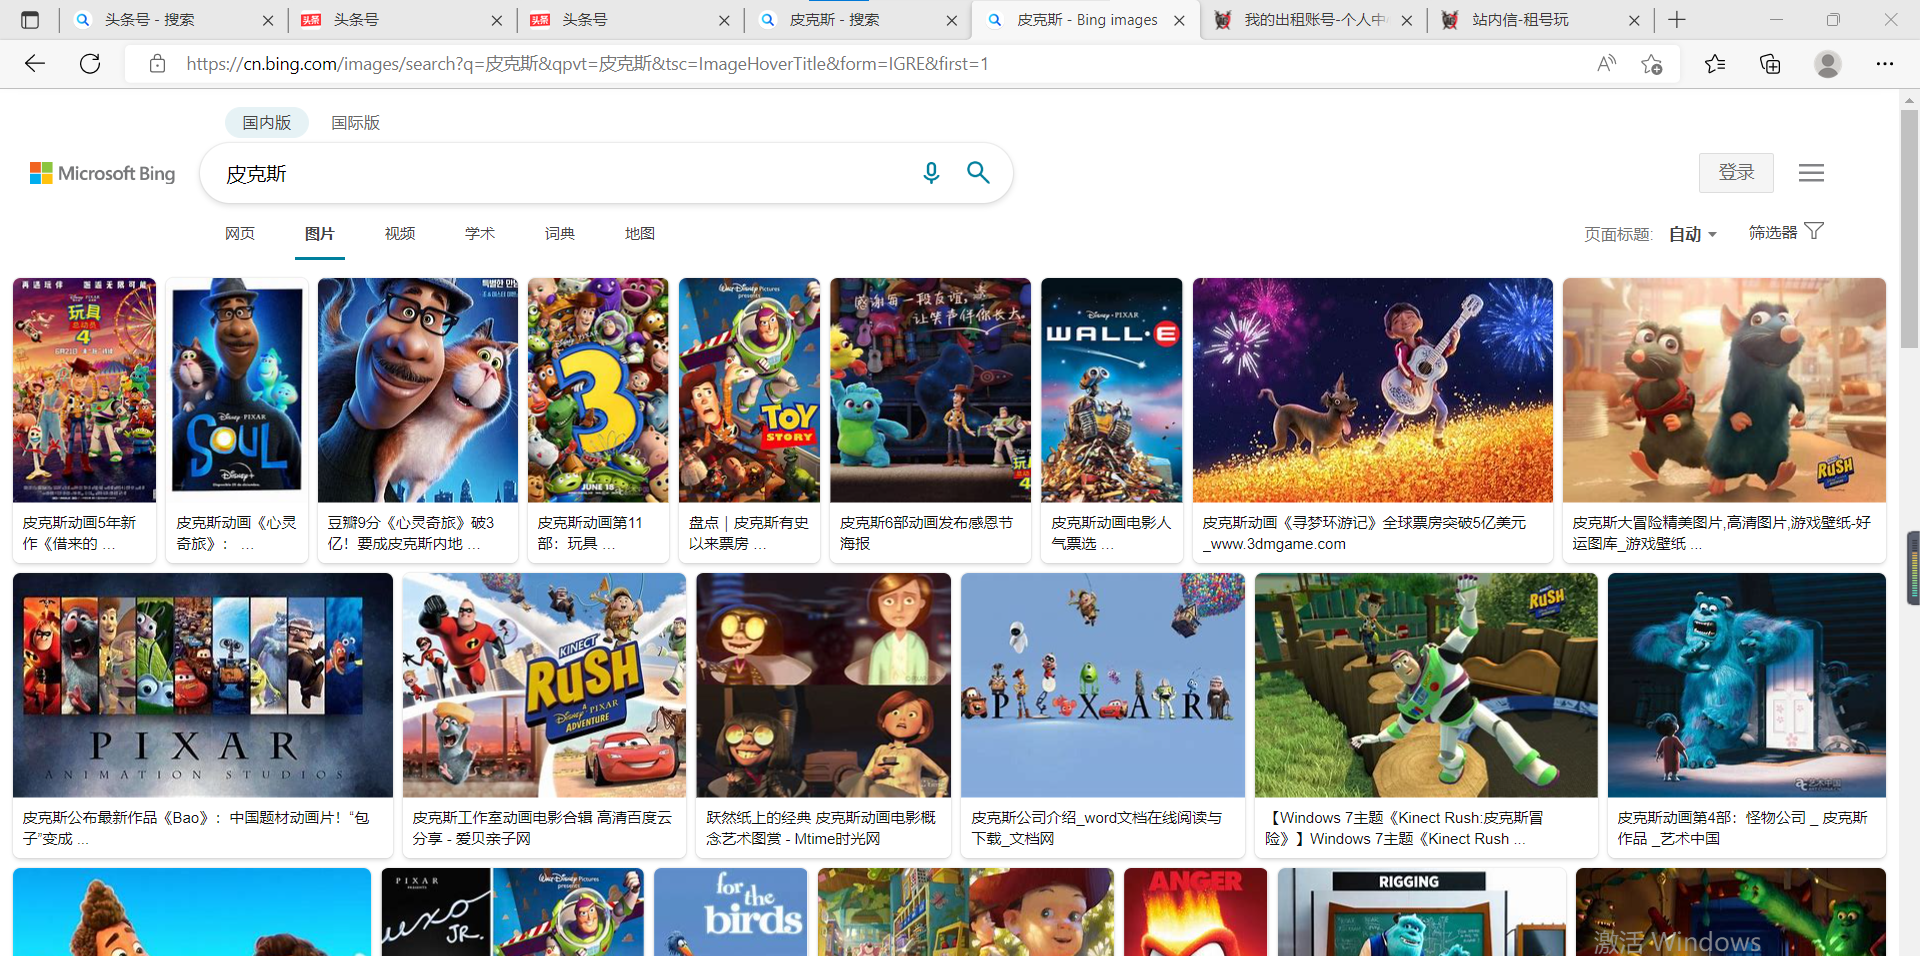This screenshot has width=1920, height=956.
Task: Switch to 国内版 version
Action: click(267, 122)
